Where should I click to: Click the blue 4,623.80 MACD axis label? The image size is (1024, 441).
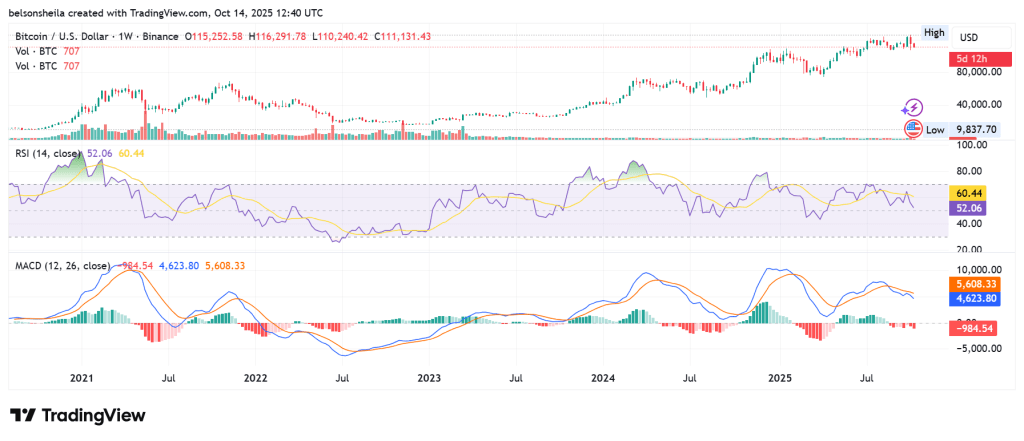[x=975, y=298]
